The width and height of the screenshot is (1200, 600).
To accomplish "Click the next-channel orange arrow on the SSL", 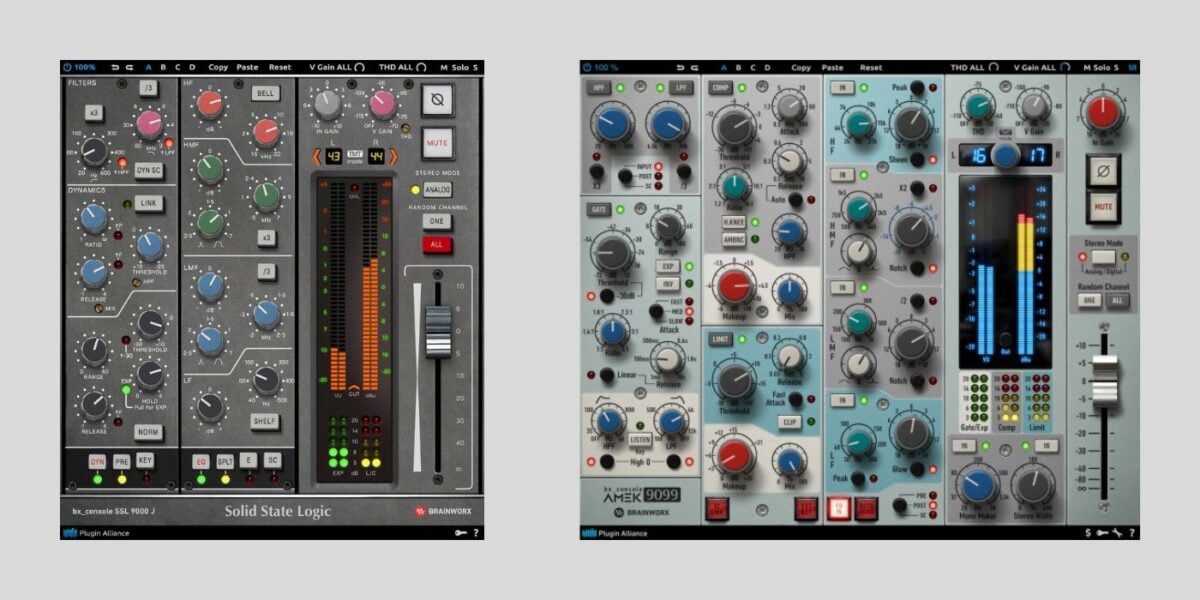I will pos(393,156).
